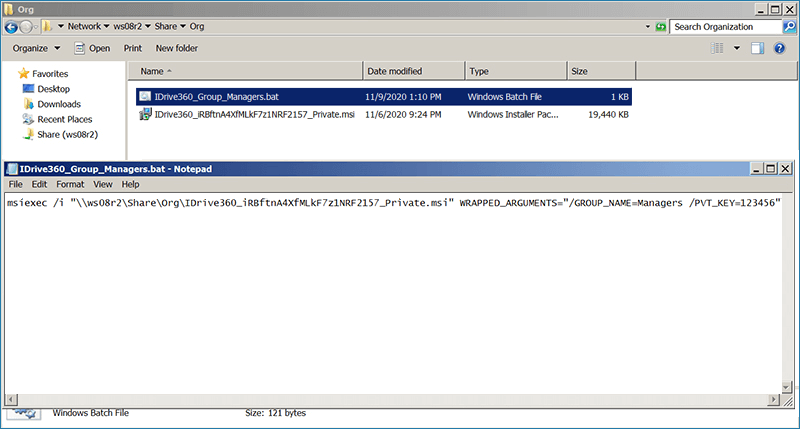Click the green refresh icon beside address bar
This screenshot has height=429, width=800.
click(x=661, y=27)
